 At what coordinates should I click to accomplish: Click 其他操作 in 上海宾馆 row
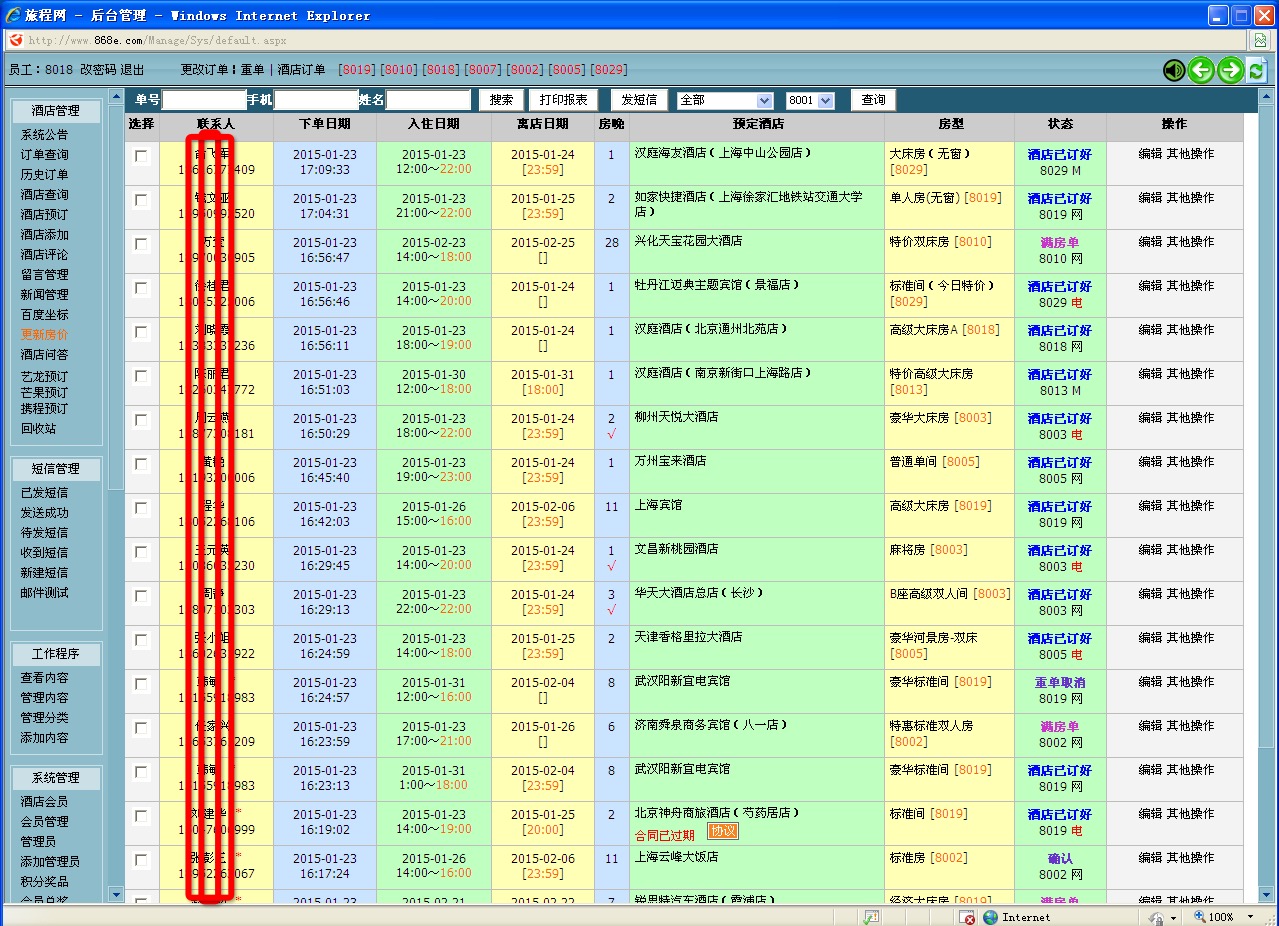click(1191, 506)
